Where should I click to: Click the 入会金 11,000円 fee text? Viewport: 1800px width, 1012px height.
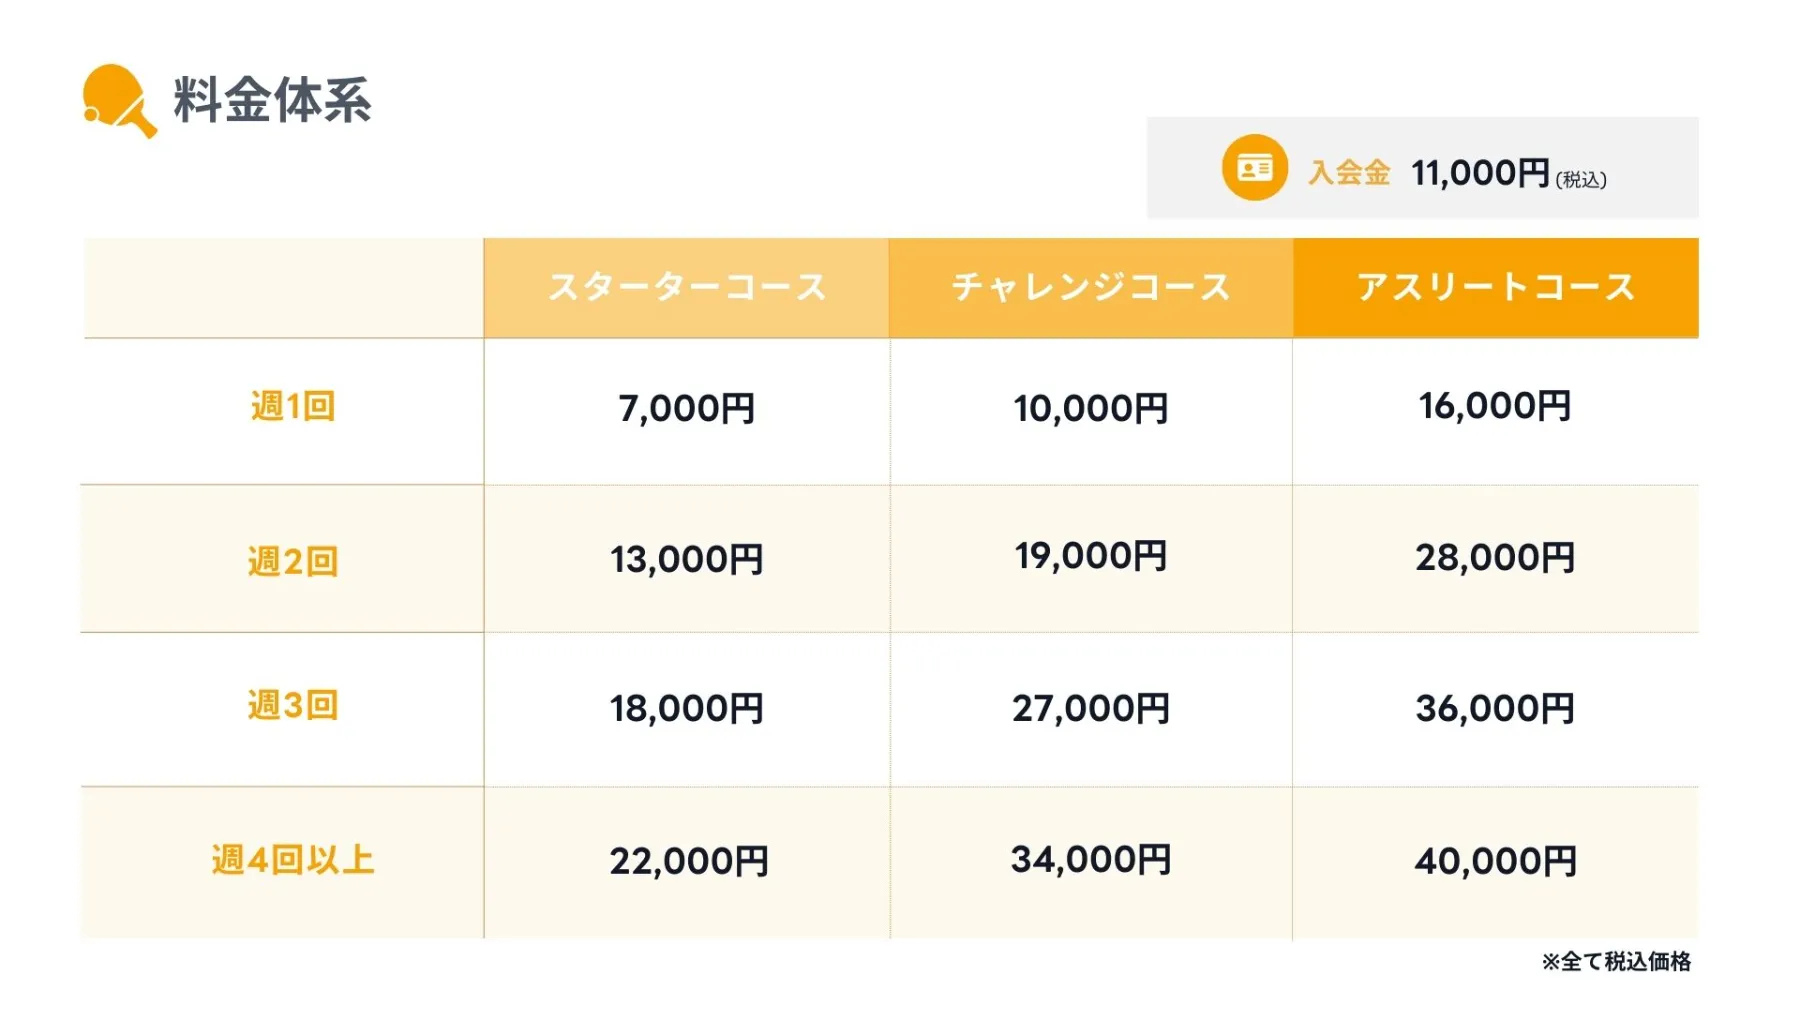(1458, 174)
